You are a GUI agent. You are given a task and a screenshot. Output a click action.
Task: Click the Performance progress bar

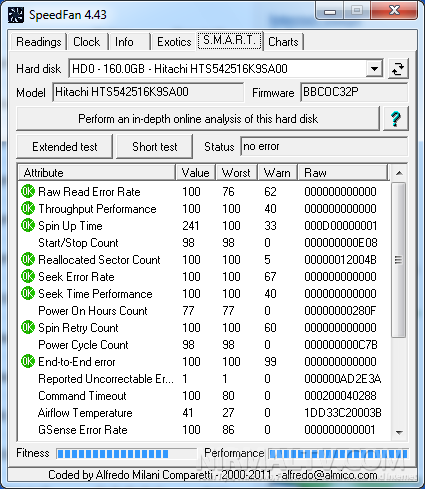click(338, 454)
